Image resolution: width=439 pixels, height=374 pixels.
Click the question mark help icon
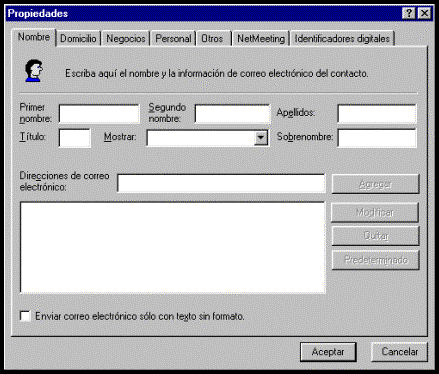pyautogui.click(x=409, y=13)
